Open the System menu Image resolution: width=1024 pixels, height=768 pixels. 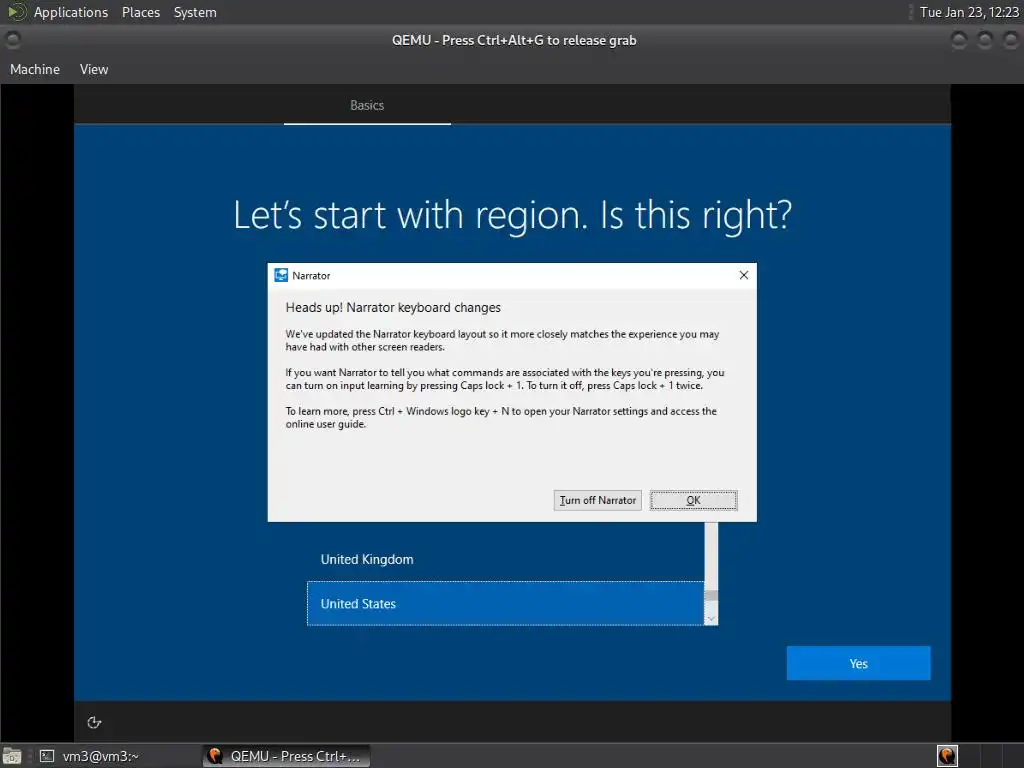195,12
